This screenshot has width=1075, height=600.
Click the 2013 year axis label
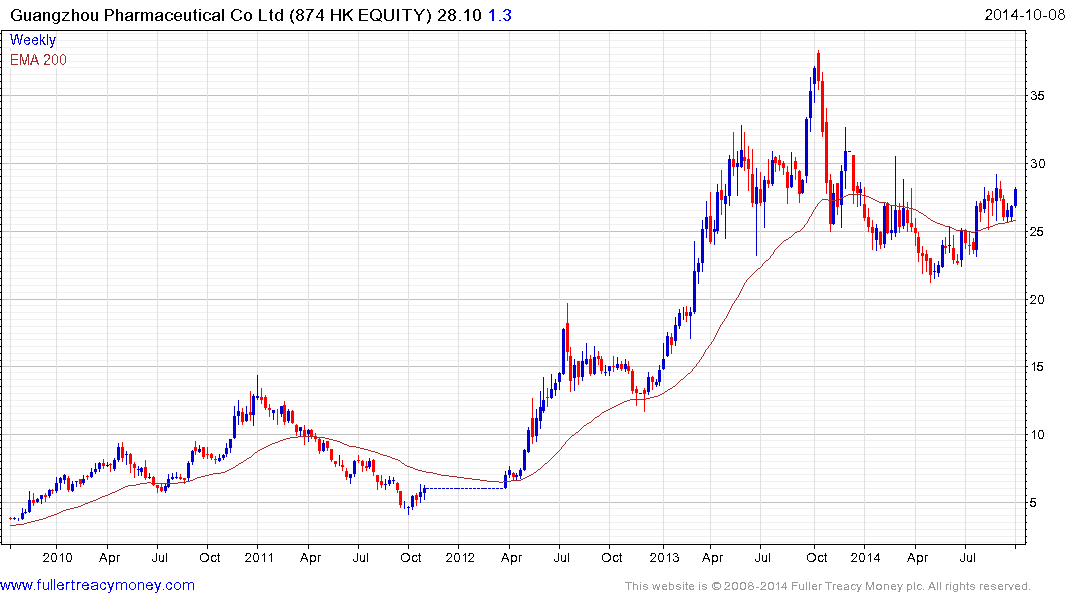(664, 557)
